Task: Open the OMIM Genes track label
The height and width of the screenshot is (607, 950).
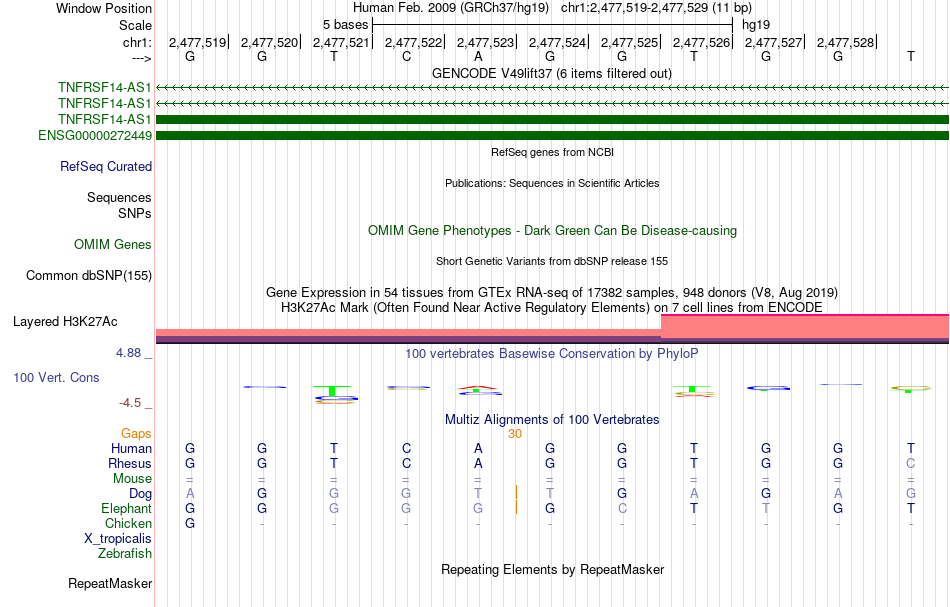Action: (112, 244)
